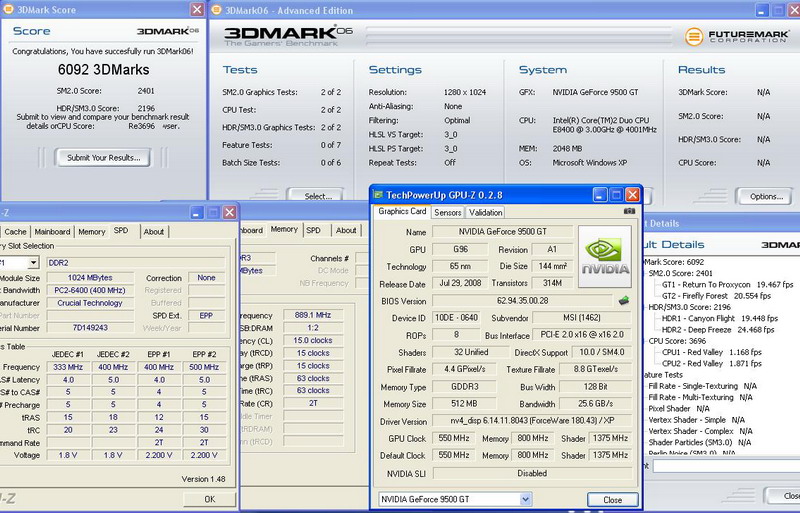The image size is (800, 513).
Task: Select HDR1 - Canyon Flight result row
Action: [720, 318]
